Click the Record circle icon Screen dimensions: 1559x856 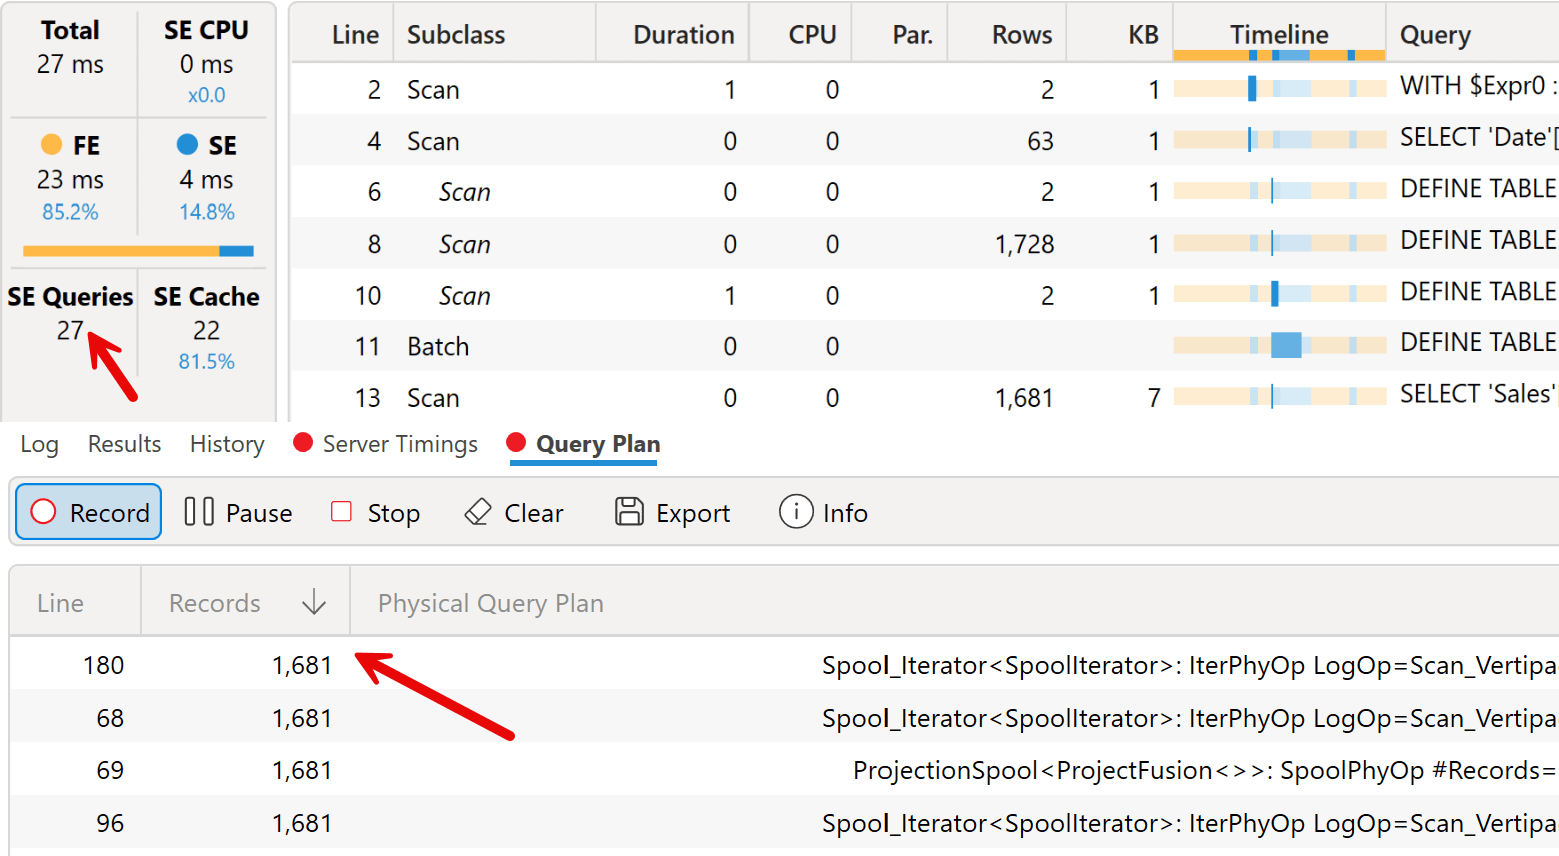tap(44, 512)
